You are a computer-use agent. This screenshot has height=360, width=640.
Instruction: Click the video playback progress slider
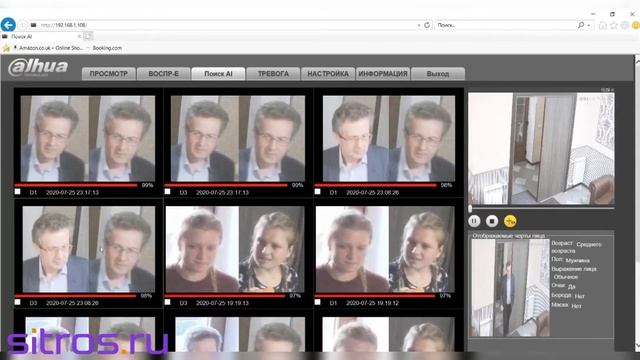(x=541, y=209)
